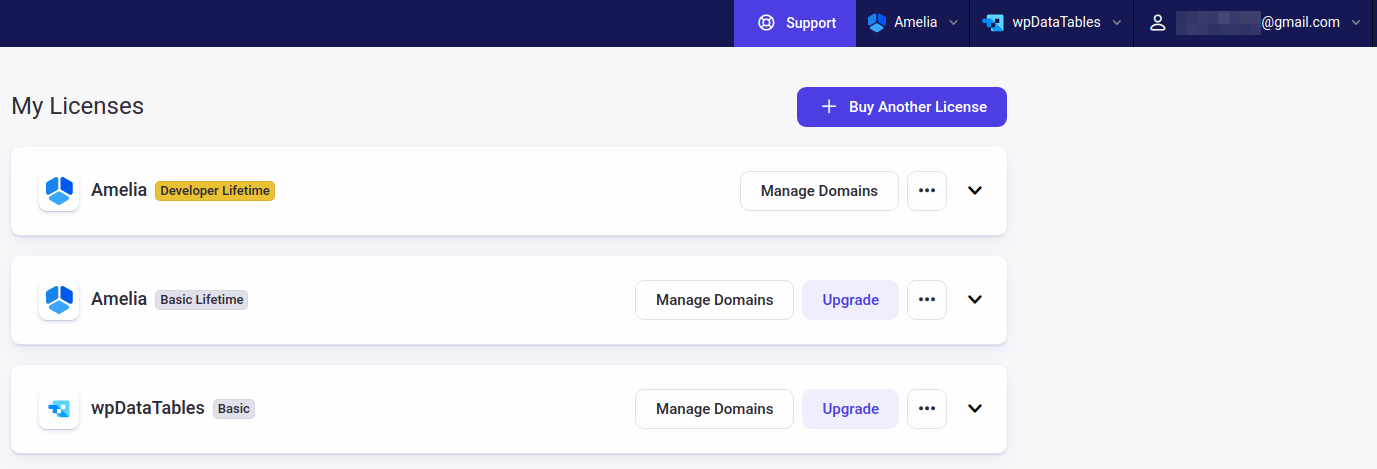Expand the wpDataTables chevron in top bar
The image size is (1377, 469).
pos(1116,23)
